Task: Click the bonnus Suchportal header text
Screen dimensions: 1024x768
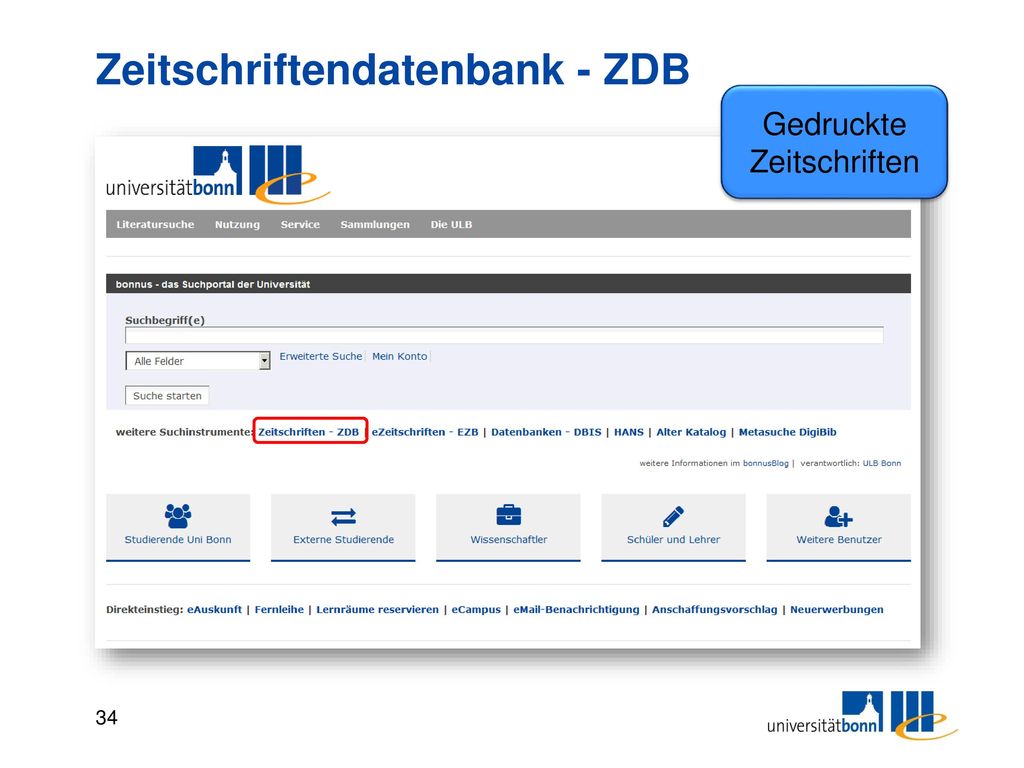Action: pos(213,284)
